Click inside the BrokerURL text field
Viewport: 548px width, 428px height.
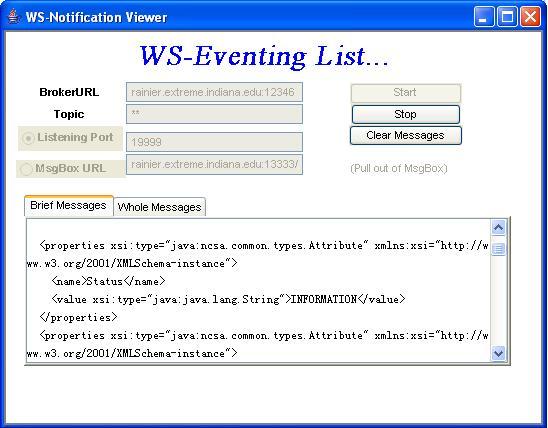(214, 92)
